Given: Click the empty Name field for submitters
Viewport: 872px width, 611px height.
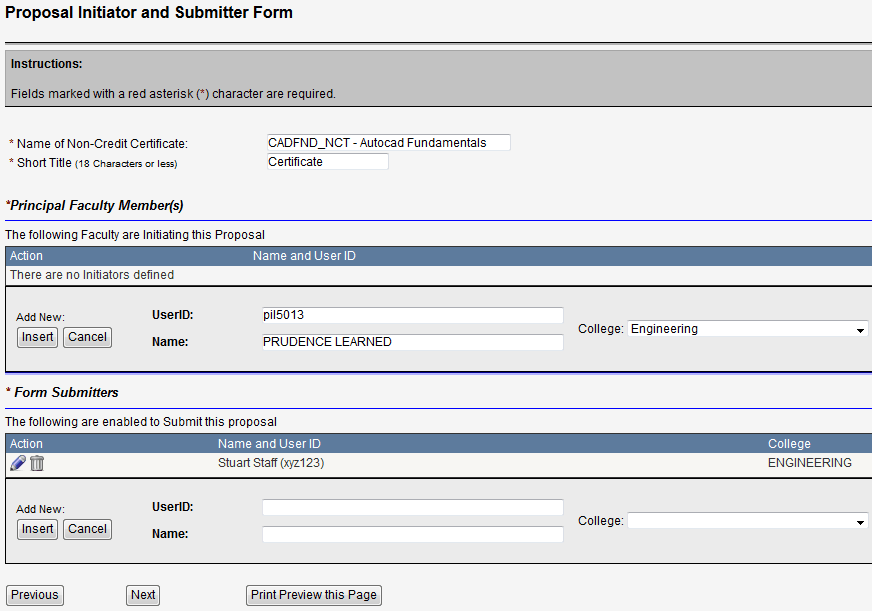Looking at the screenshot, I should click(x=413, y=534).
